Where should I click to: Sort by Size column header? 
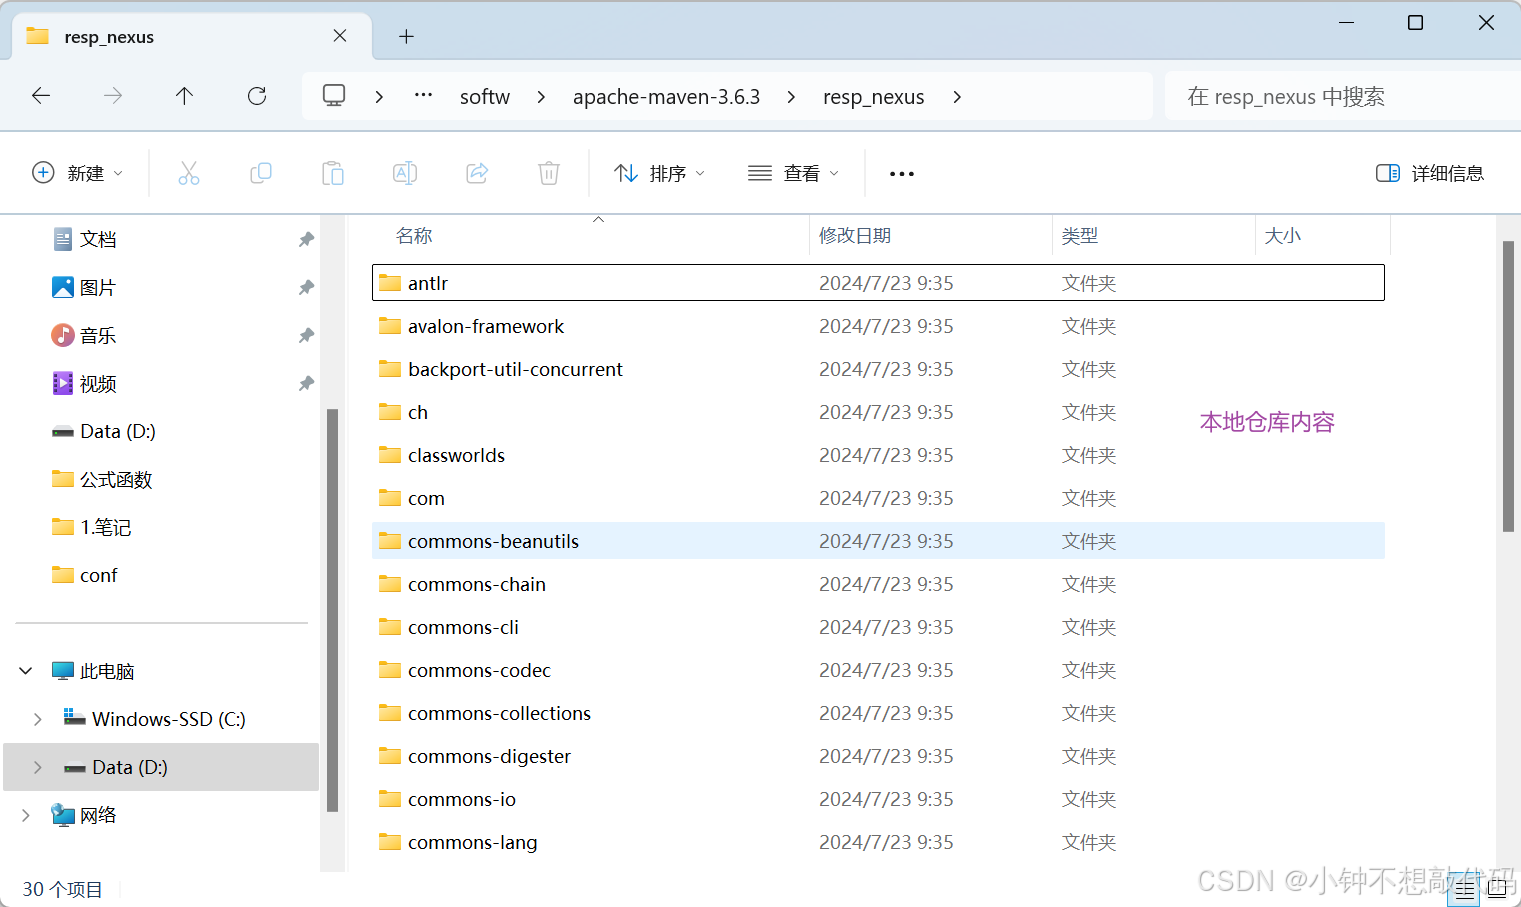(x=1283, y=236)
